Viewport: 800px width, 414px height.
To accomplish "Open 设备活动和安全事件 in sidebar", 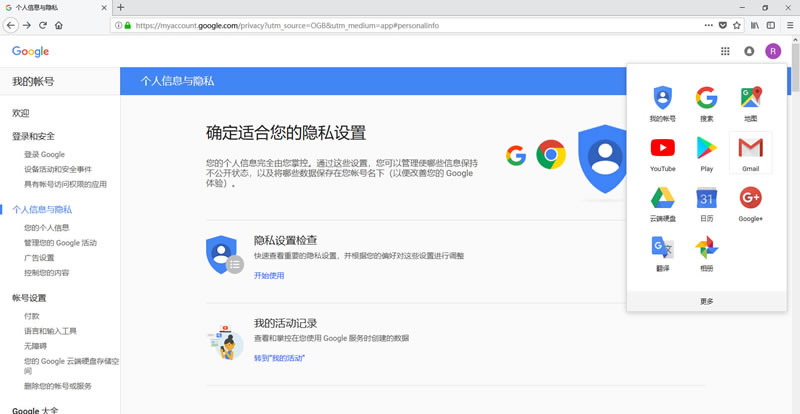I will coord(58,169).
